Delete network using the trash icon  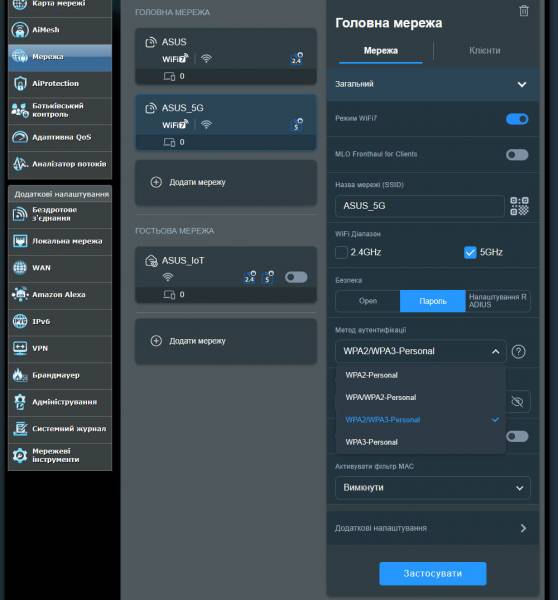click(524, 11)
